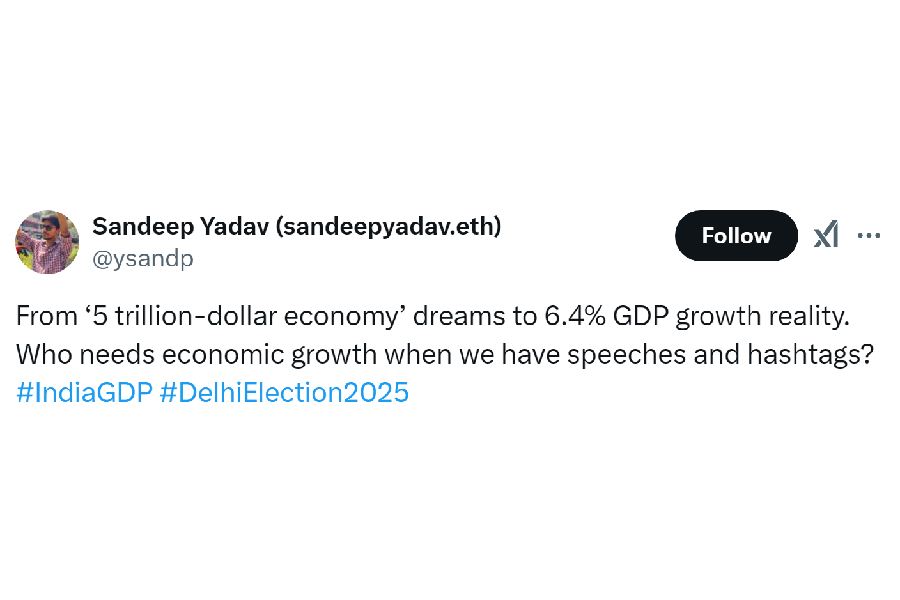The image size is (900, 600).
Task: Click Sandeep Yadav's profile picture
Action: 47,242
